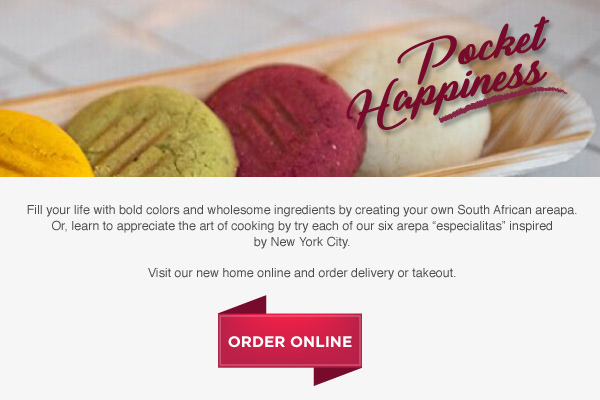This screenshot has width=600, height=400.
Task: Click the 'South African areapa' text
Action: tap(516, 210)
